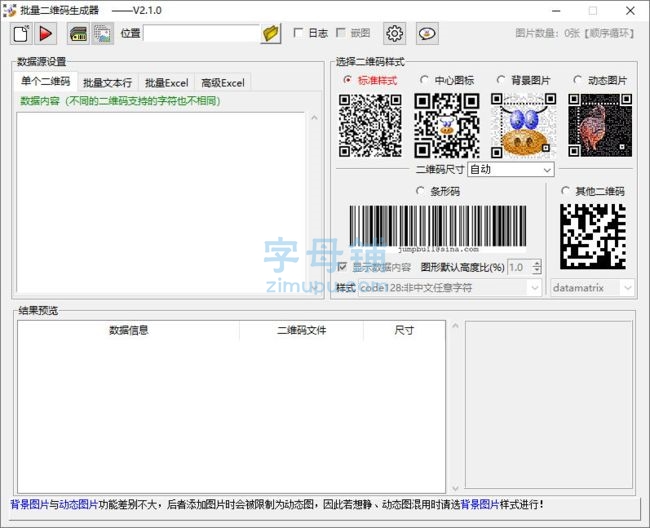Expand the code128 barcode style dropdown
650x528 pixels.
(535, 288)
